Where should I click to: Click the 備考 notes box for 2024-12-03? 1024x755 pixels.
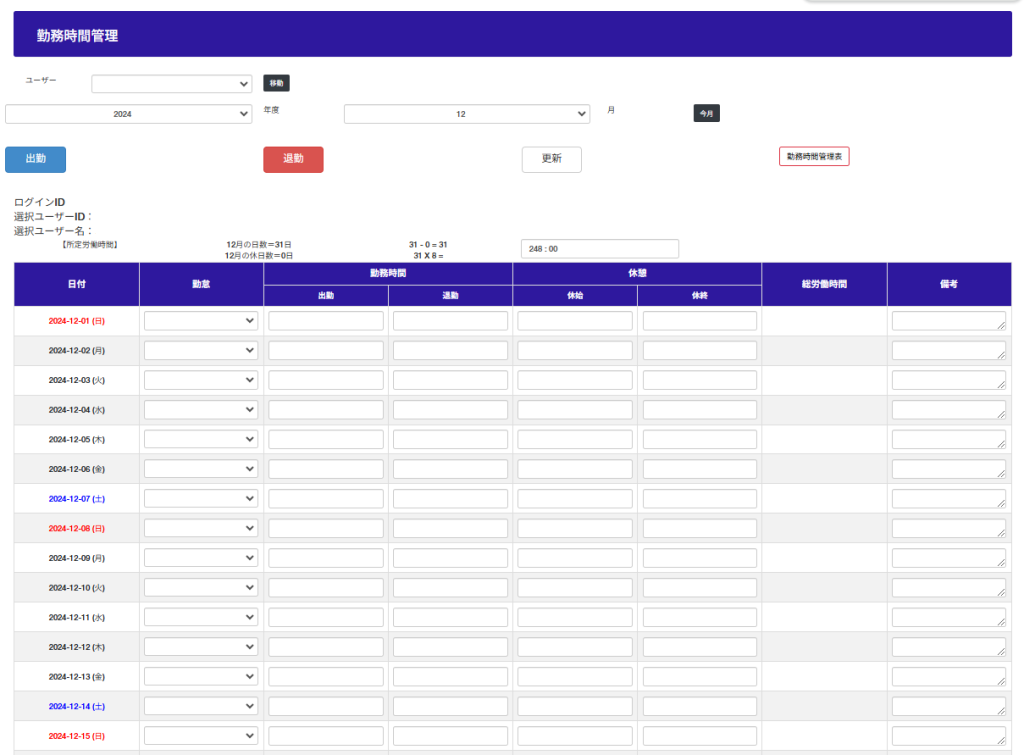point(947,380)
